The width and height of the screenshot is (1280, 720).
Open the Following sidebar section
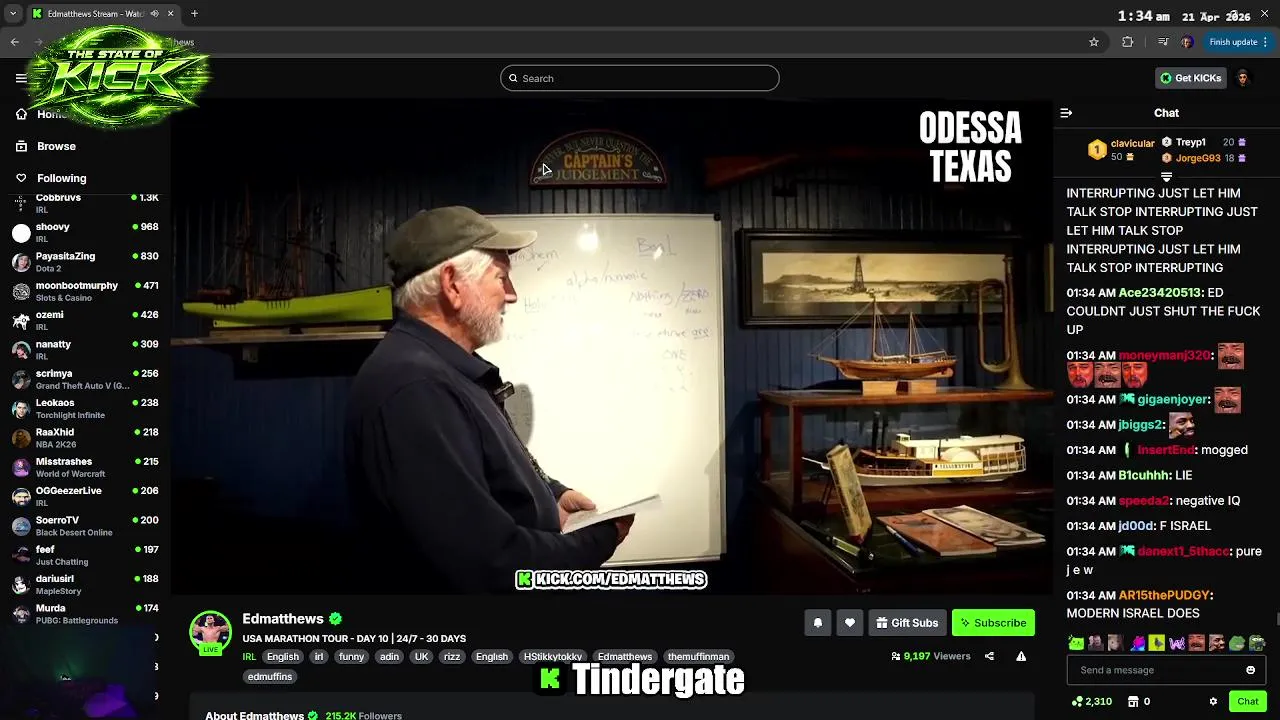(x=51, y=178)
